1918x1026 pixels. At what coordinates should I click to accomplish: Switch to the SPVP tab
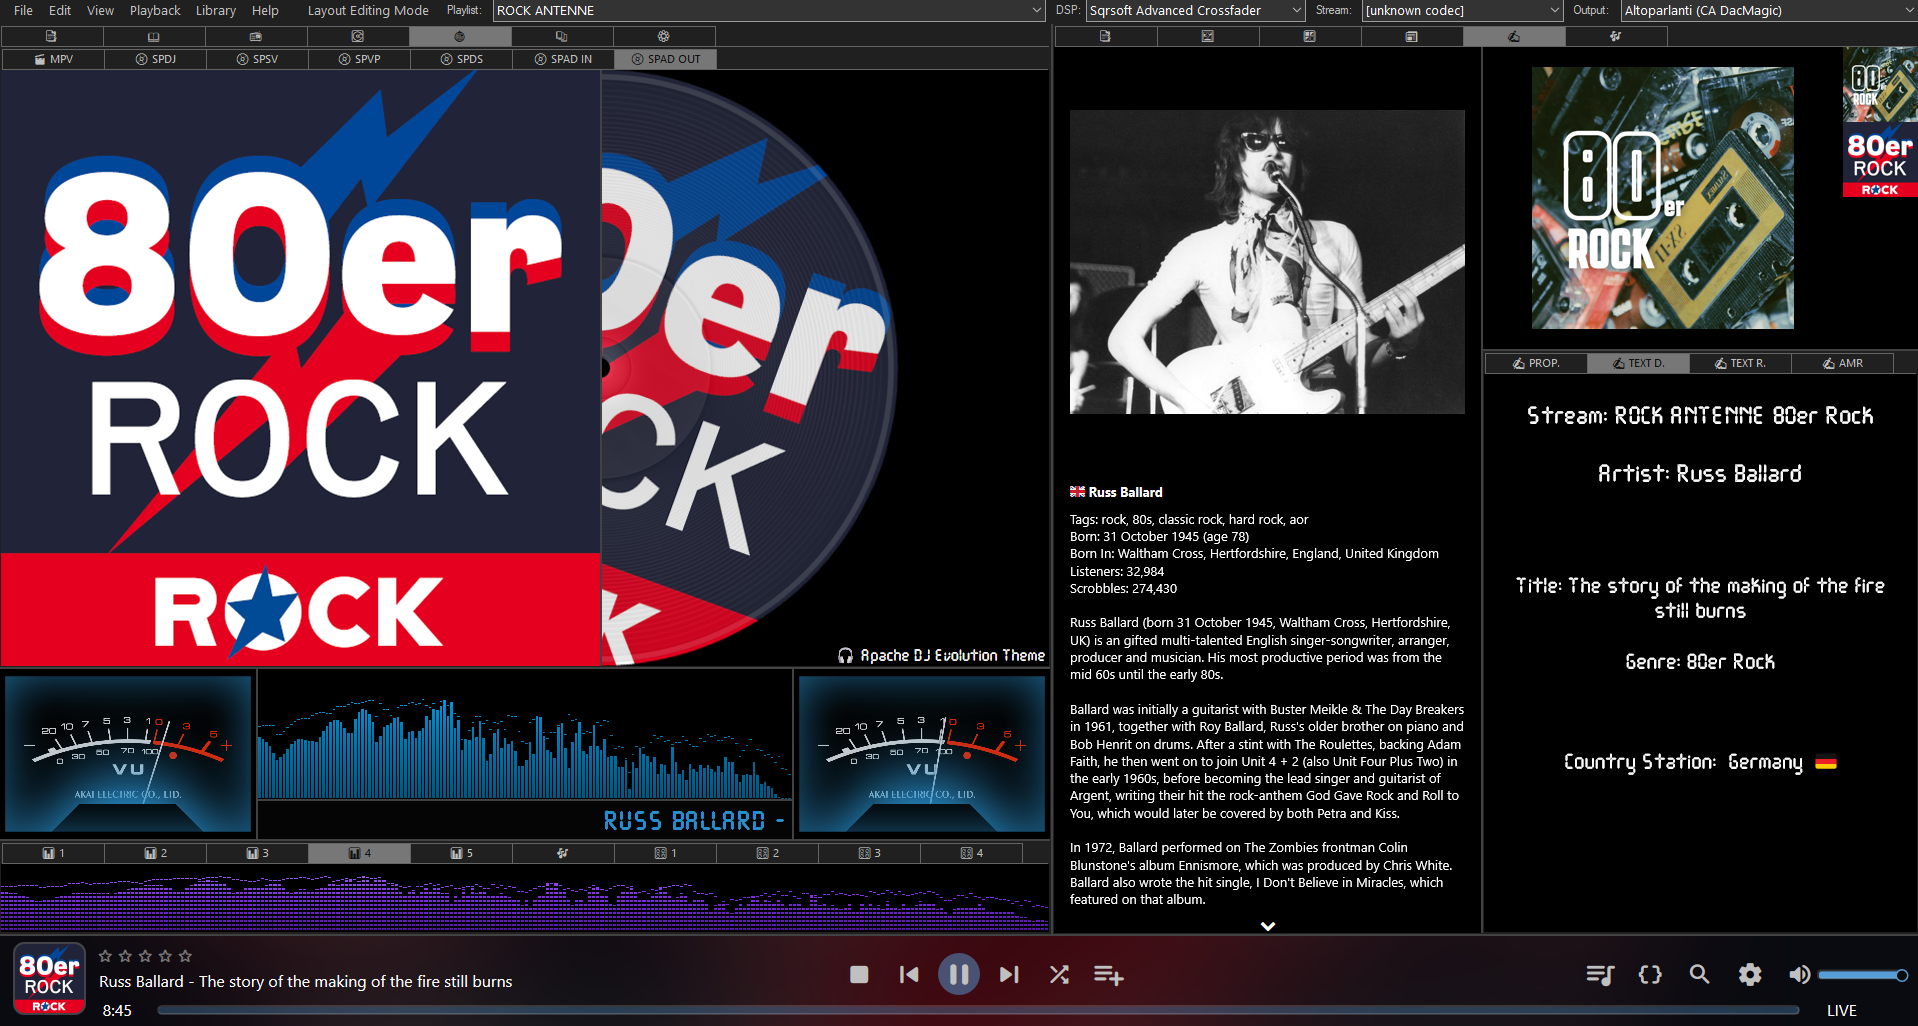coord(359,59)
